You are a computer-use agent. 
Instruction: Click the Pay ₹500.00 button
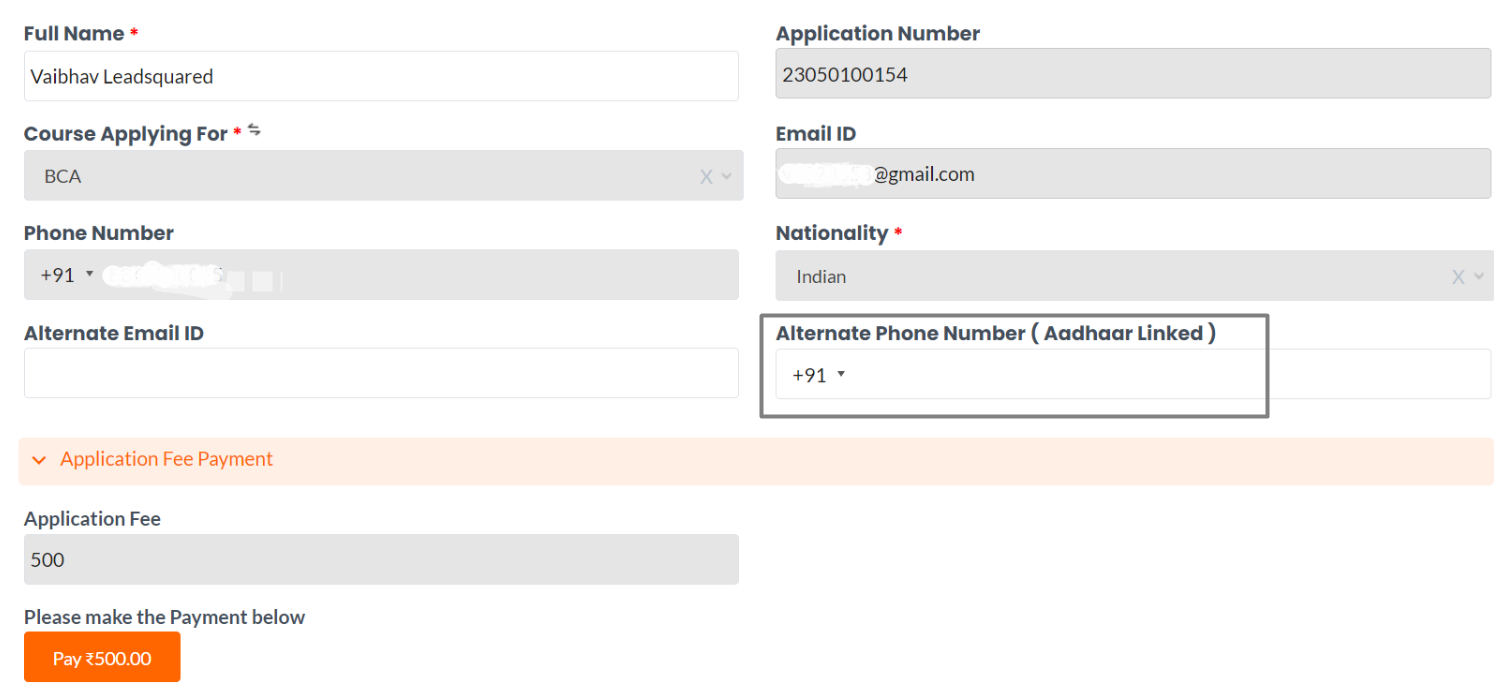coord(102,657)
